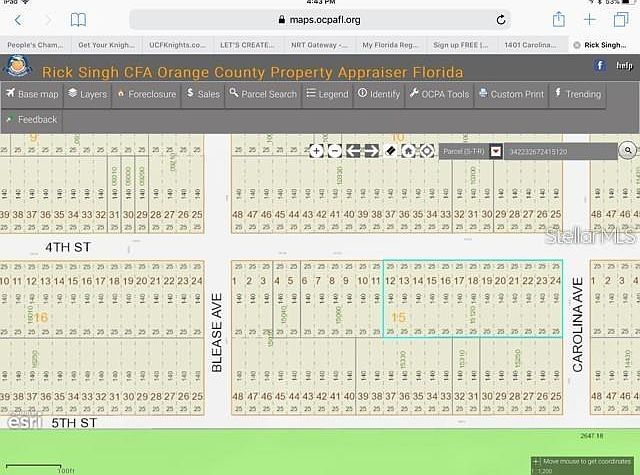Click block number 16 label

40,317
